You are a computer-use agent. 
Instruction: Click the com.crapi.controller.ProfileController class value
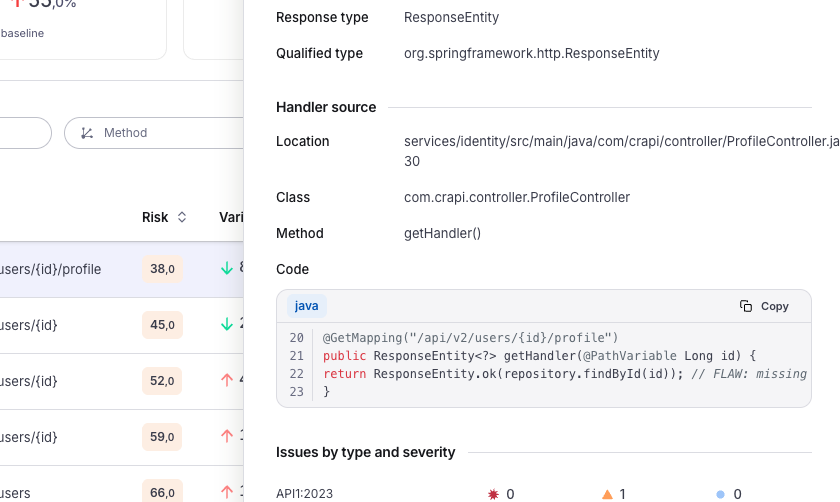click(x=517, y=197)
